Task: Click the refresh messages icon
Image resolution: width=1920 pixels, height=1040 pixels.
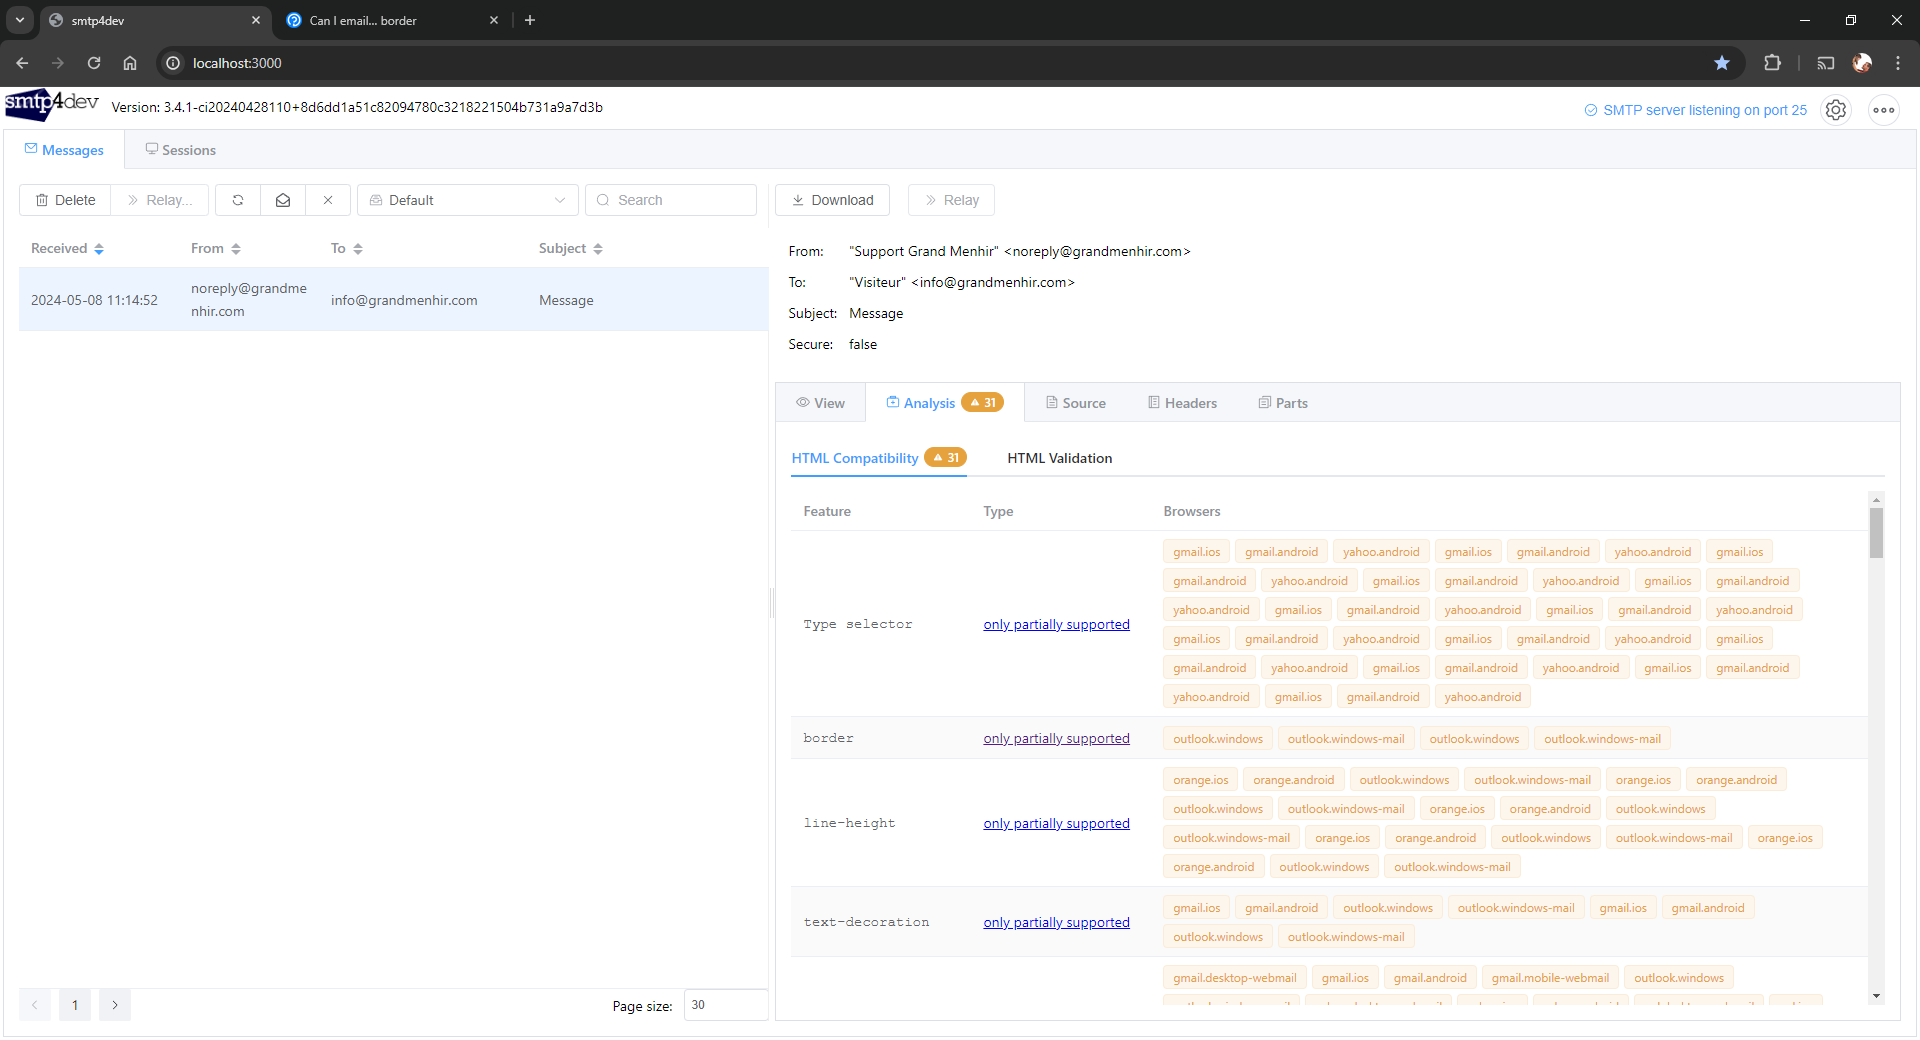Action: pyautogui.click(x=238, y=200)
